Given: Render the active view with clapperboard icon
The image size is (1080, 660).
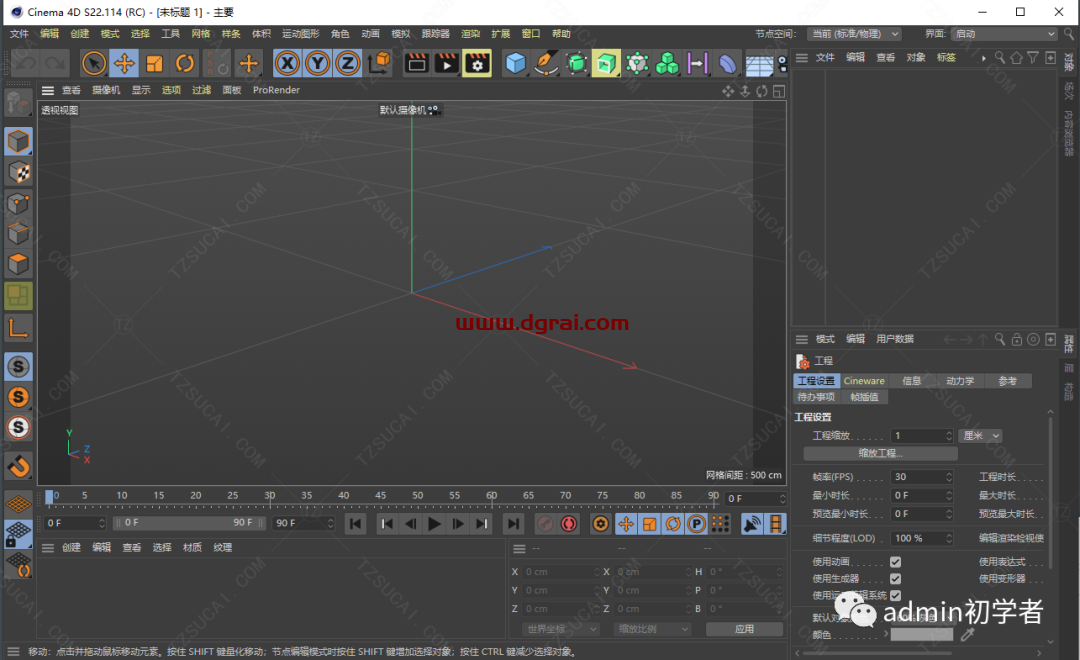Looking at the screenshot, I should [x=417, y=63].
